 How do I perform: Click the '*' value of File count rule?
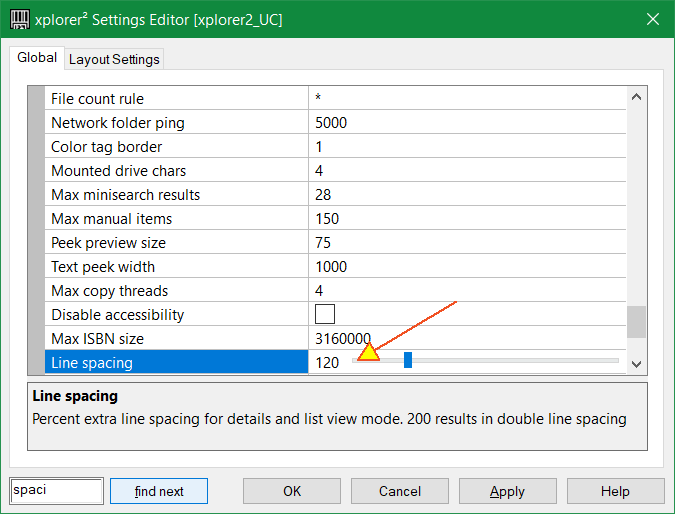318,97
